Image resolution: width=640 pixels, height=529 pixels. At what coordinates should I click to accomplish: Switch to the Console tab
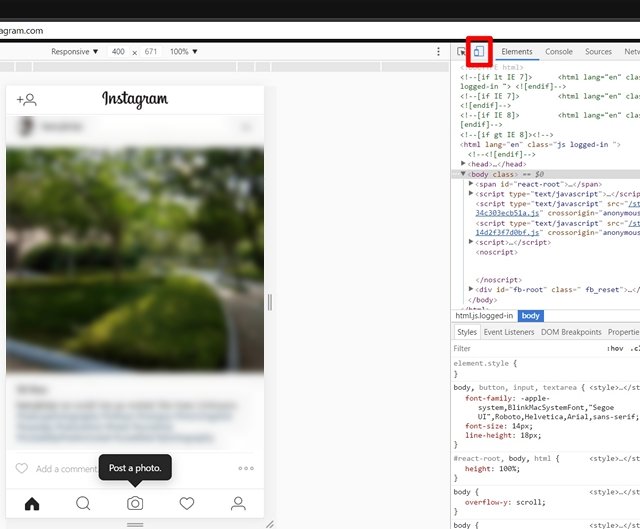coord(559,51)
